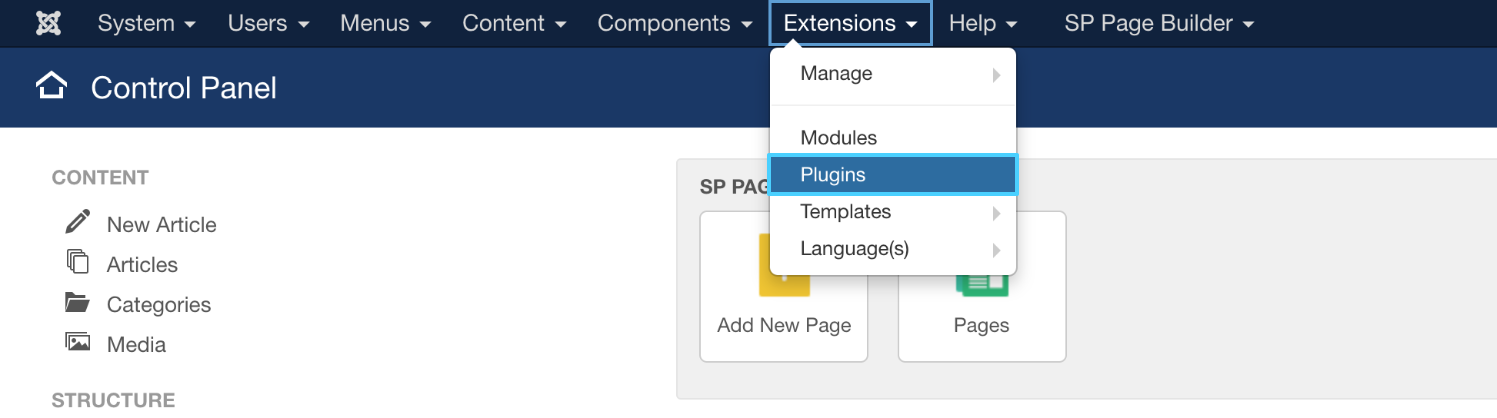1497x418 pixels.
Task: Choose Modules in the Extensions menu
Action: (x=838, y=138)
